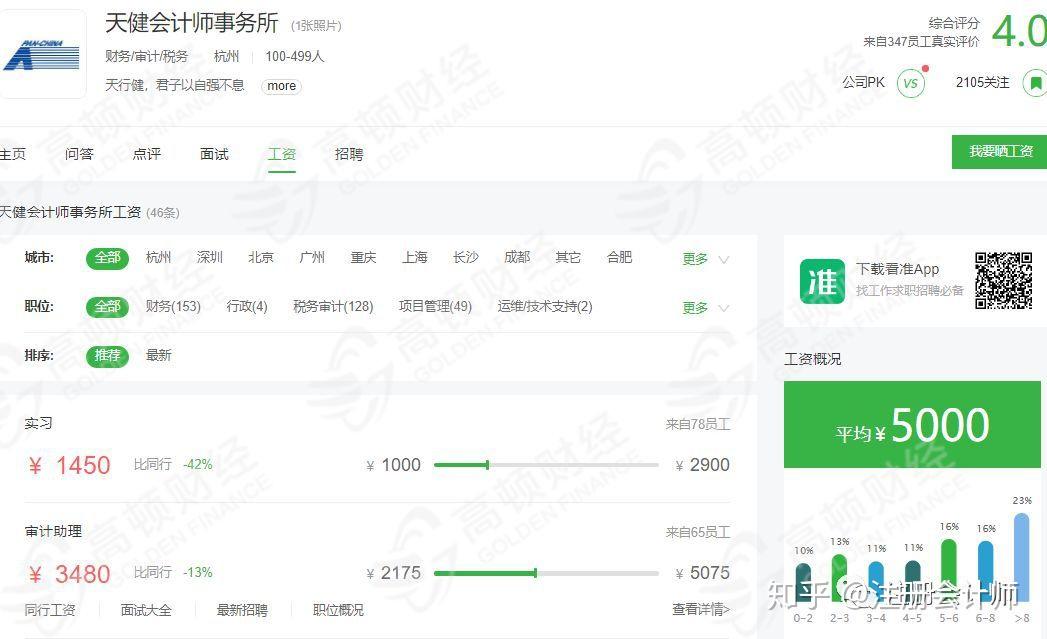Click the app download QR code

click(1003, 280)
